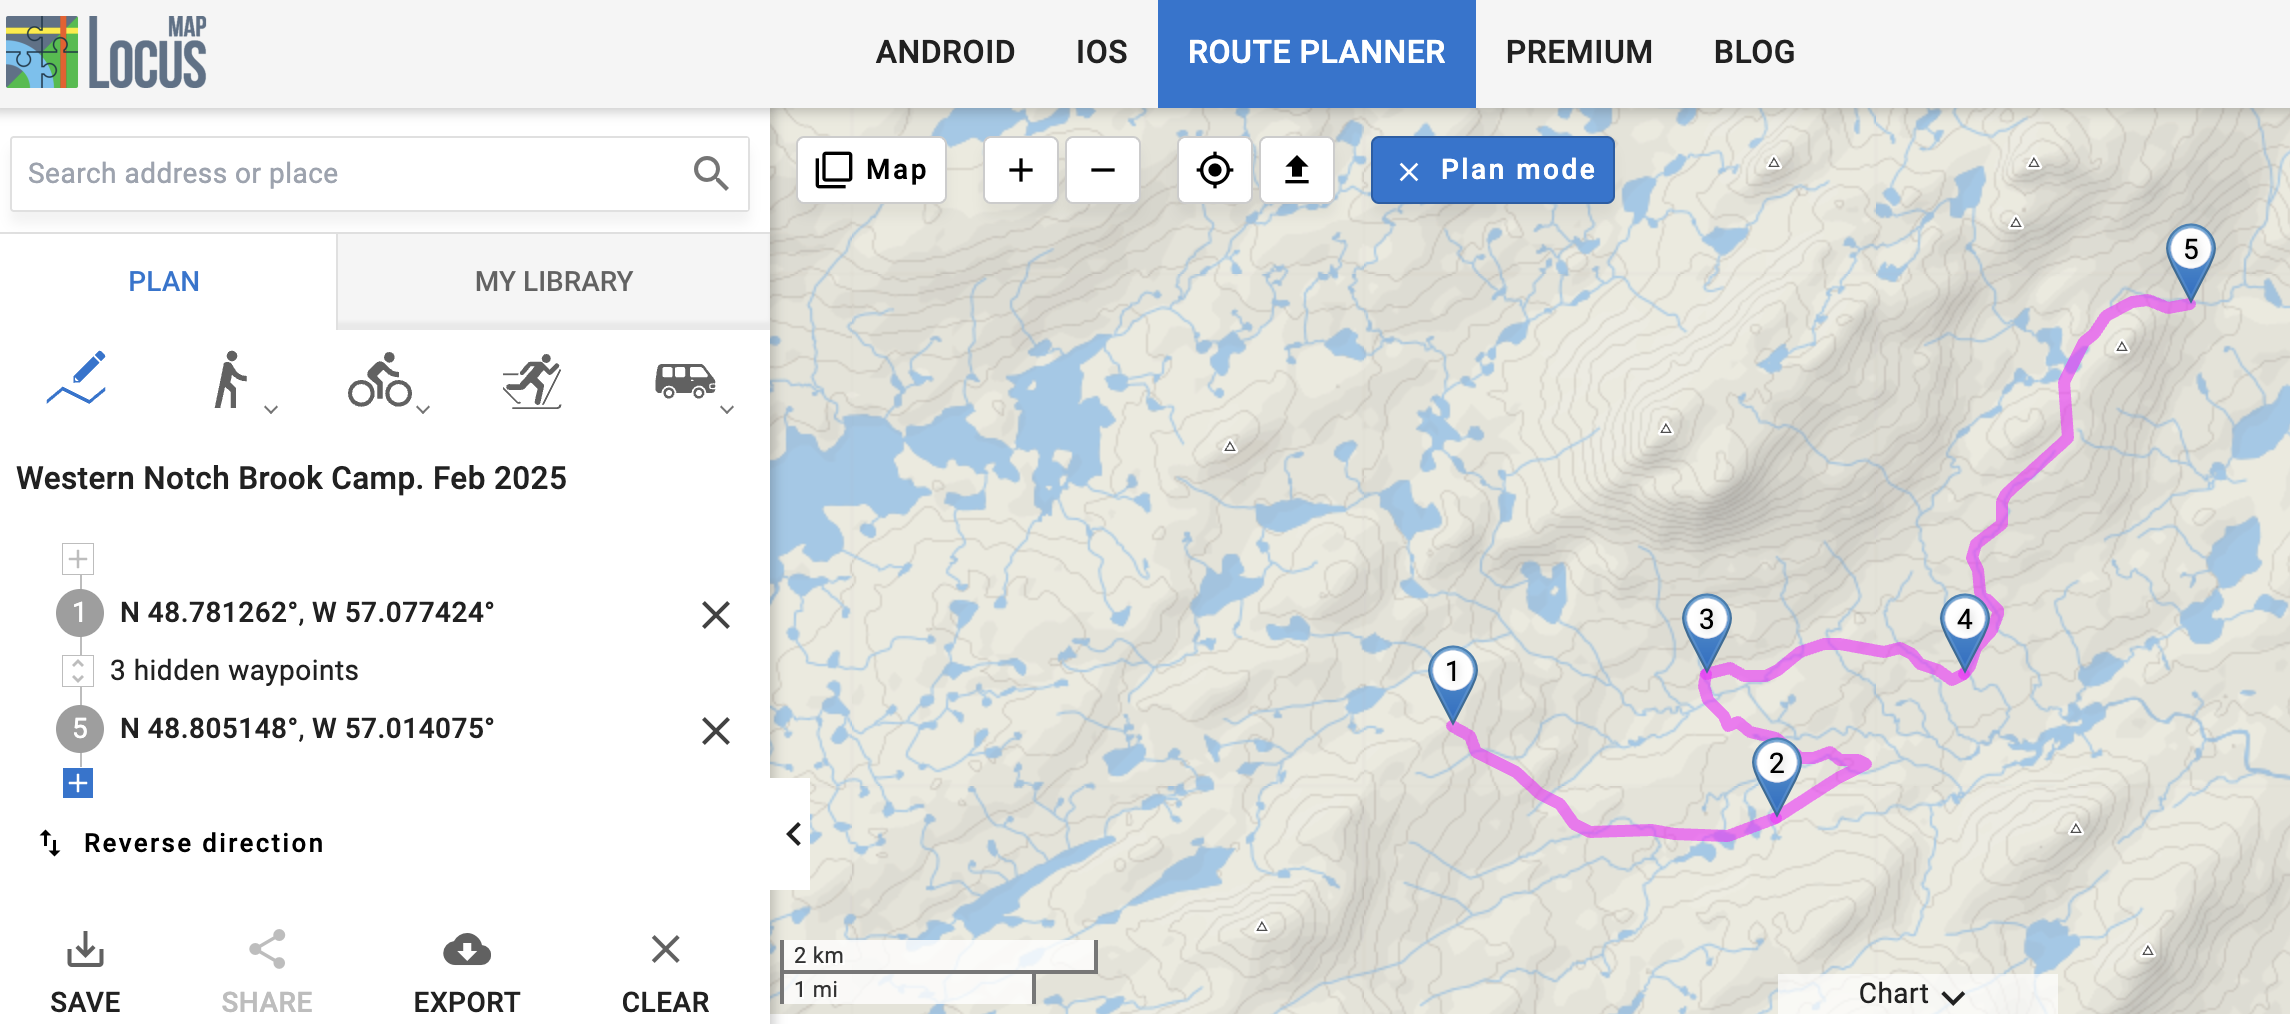2290x1024 pixels.
Task: Zoom out on the map
Action: point(1102,170)
